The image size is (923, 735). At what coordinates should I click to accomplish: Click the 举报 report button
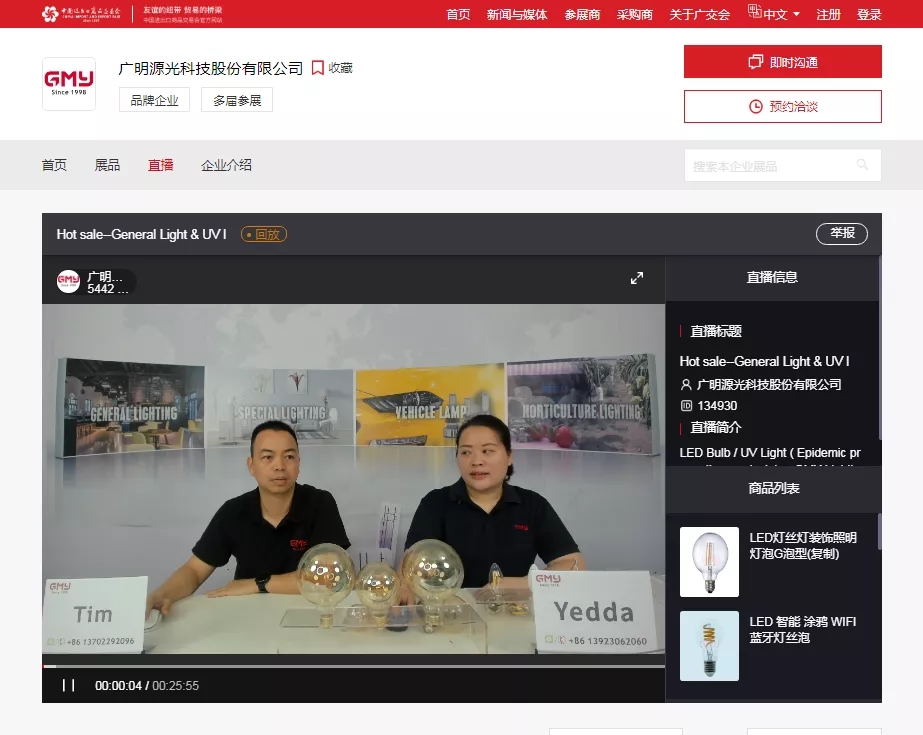[842, 234]
